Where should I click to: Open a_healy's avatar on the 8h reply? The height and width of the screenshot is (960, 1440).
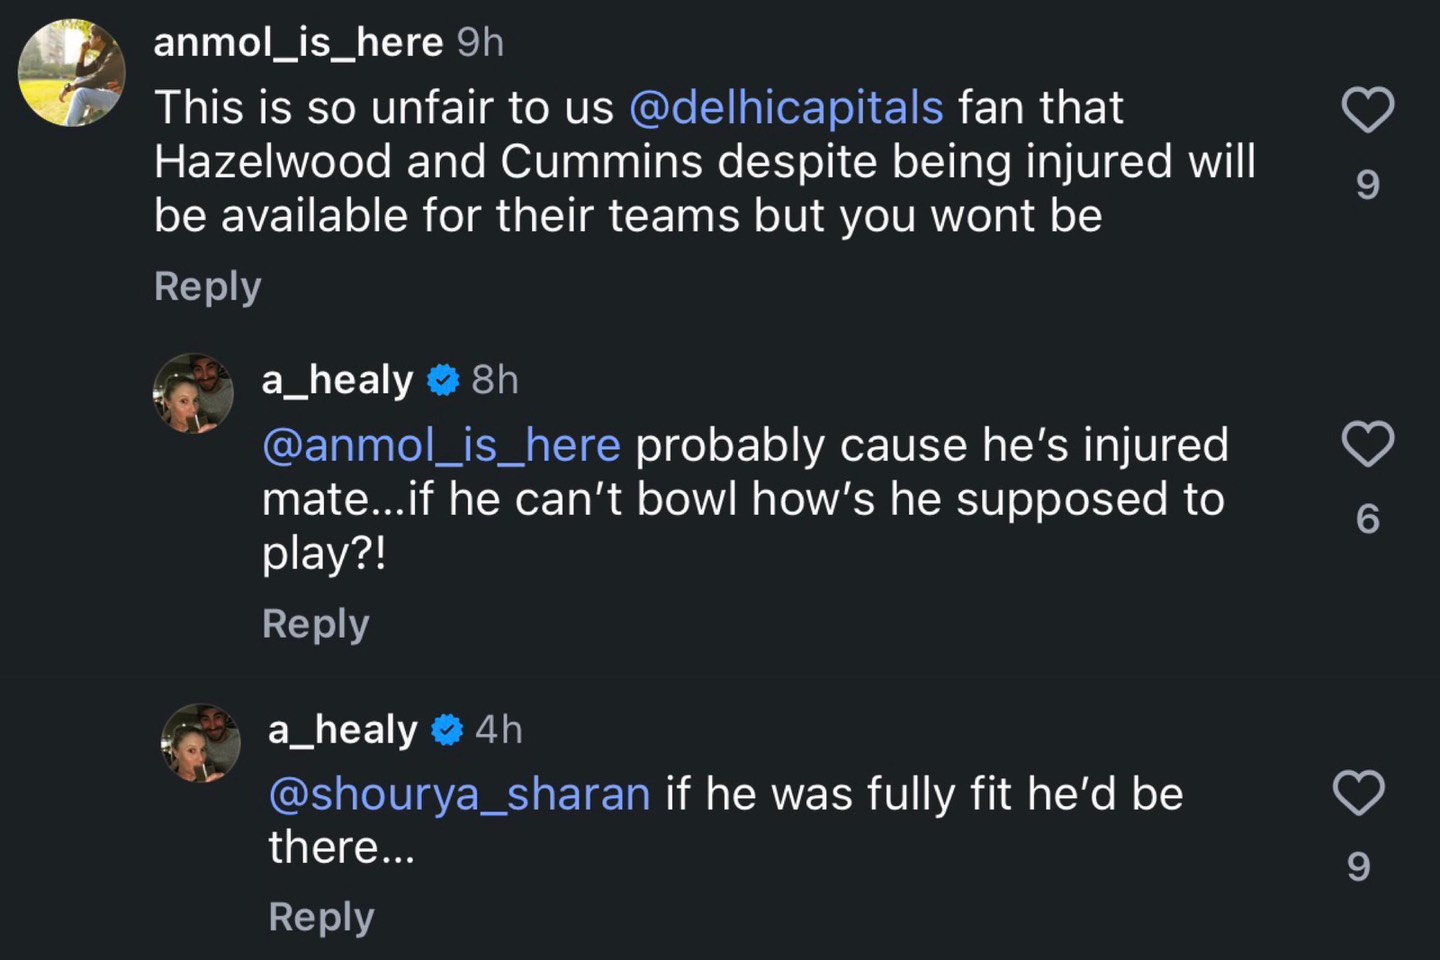193,393
